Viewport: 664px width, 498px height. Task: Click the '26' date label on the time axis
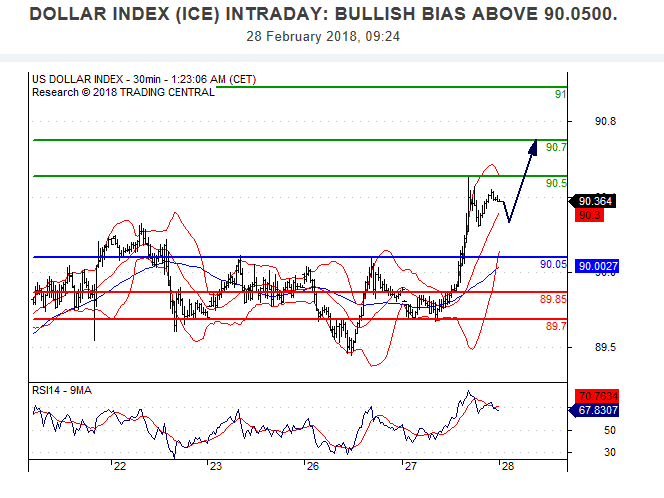tap(313, 467)
